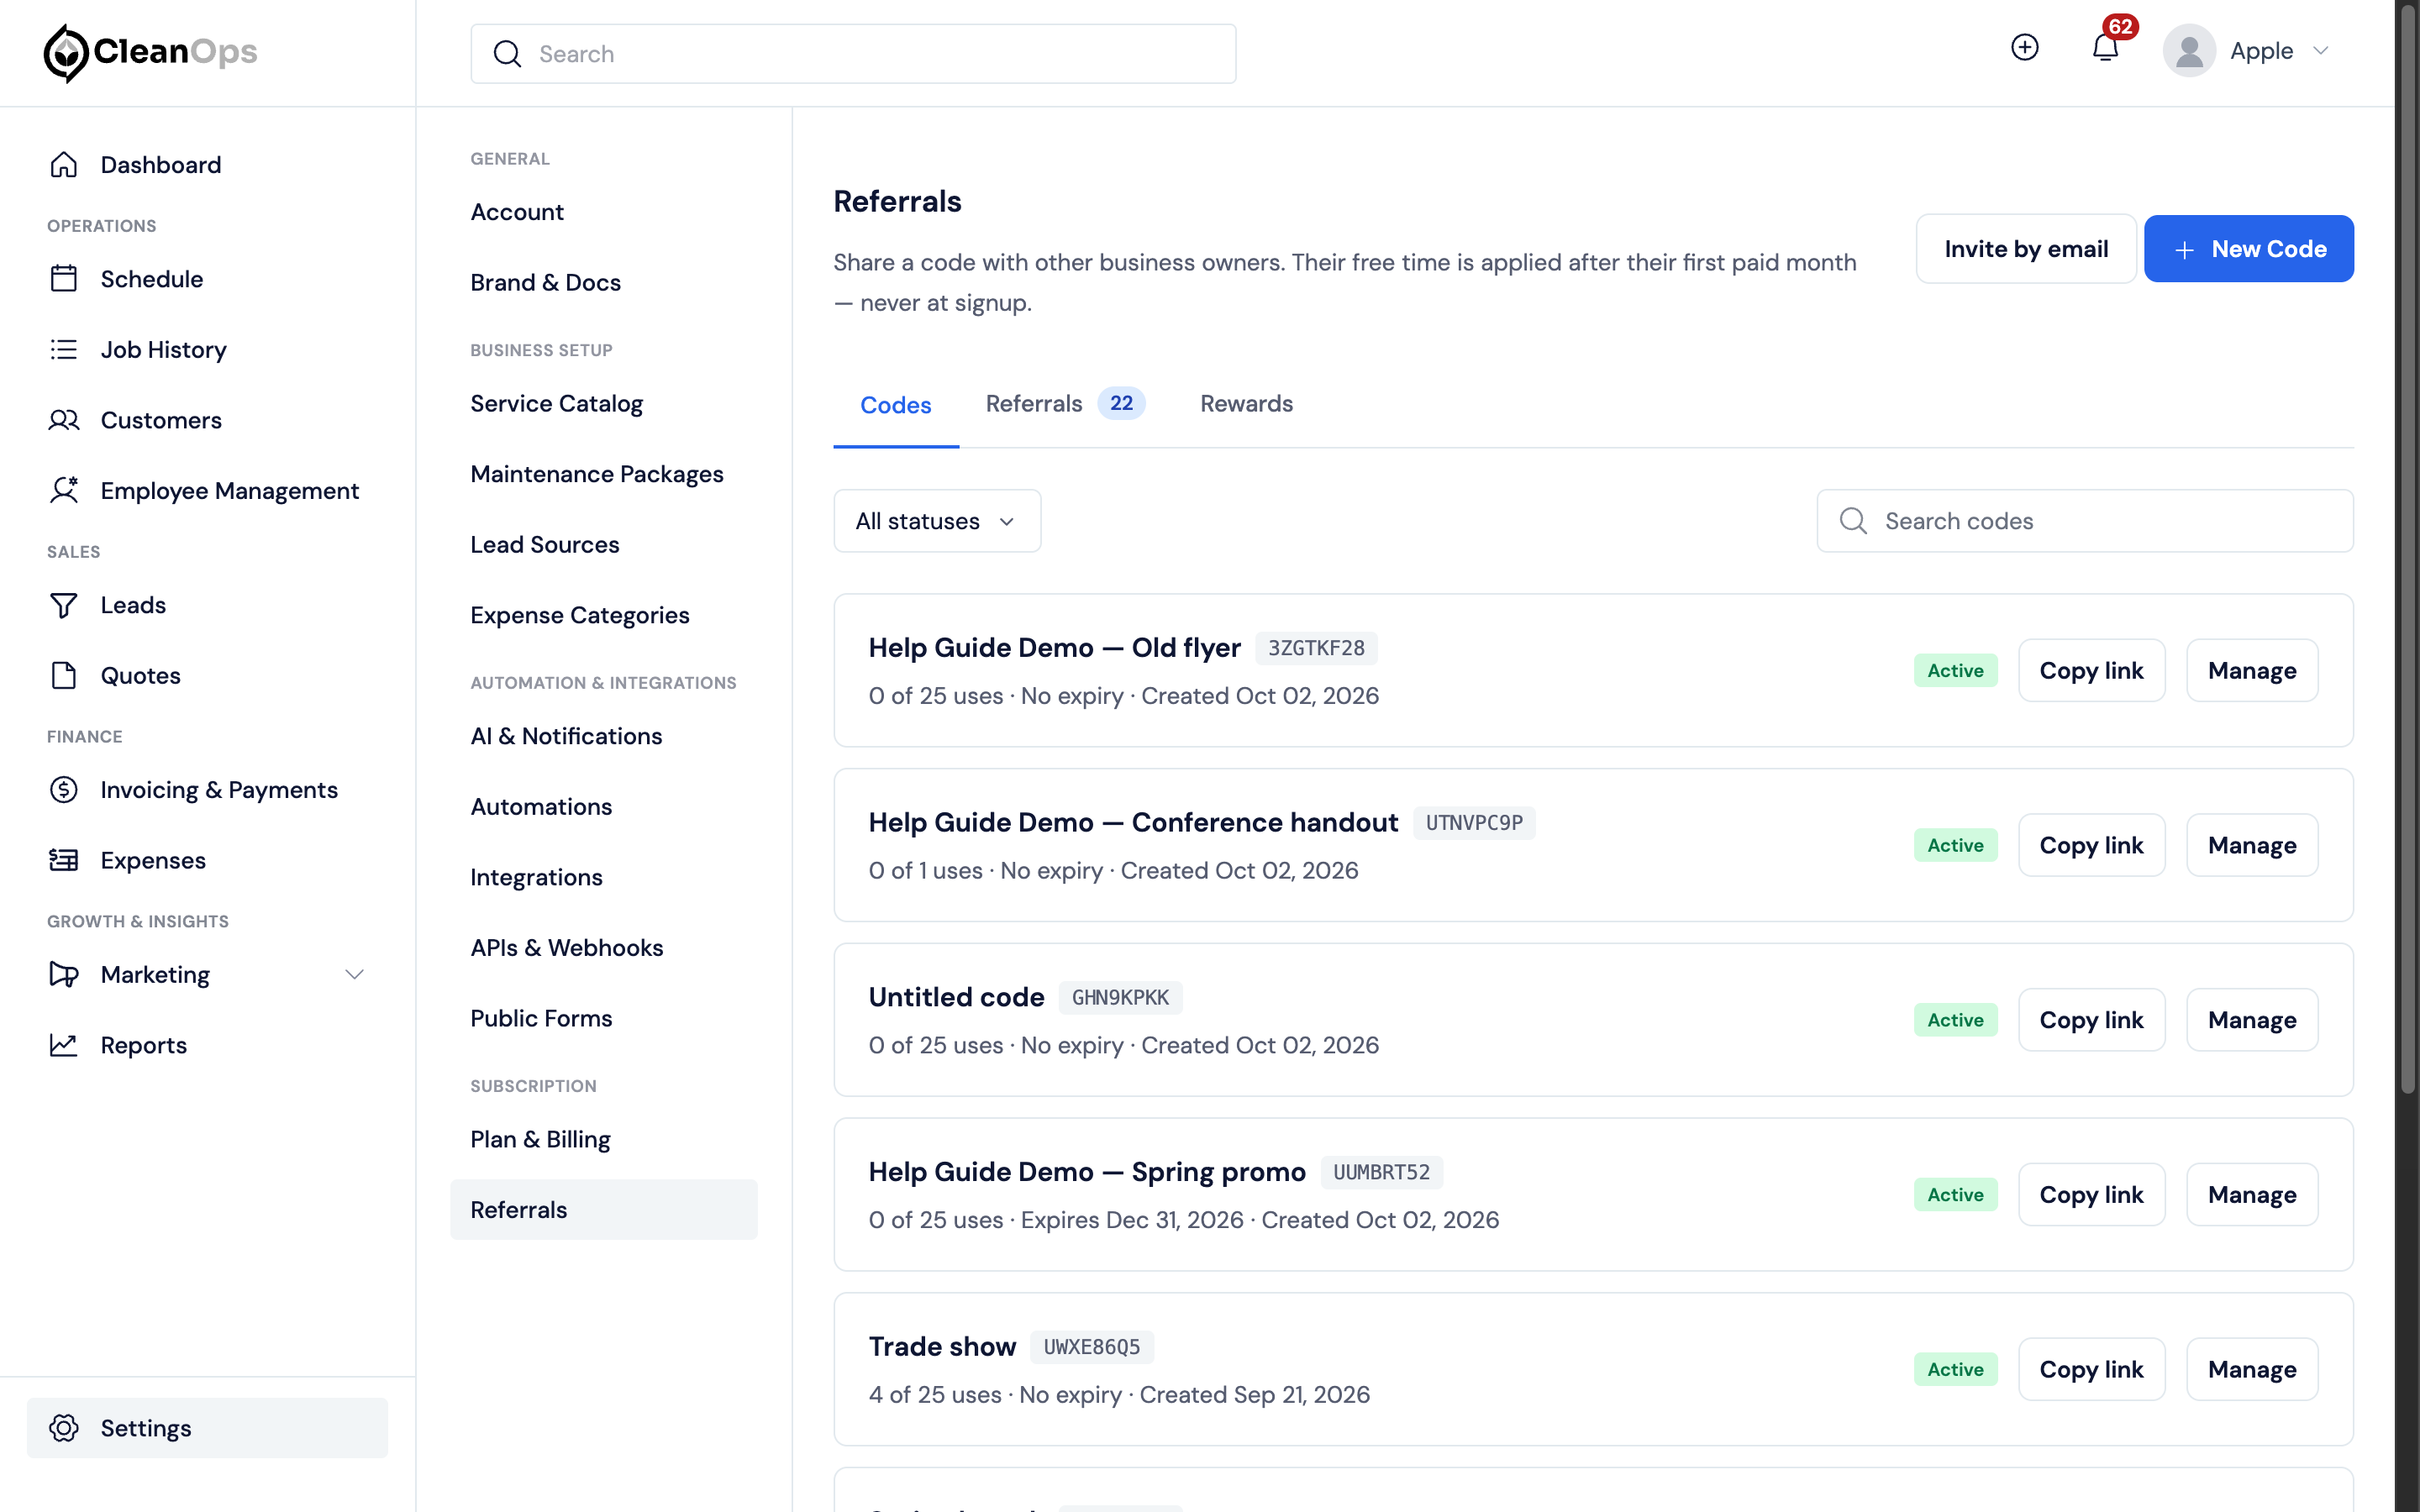2420x1512 pixels.
Task: Click the plus circle quick-add icon
Action: [2025, 48]
